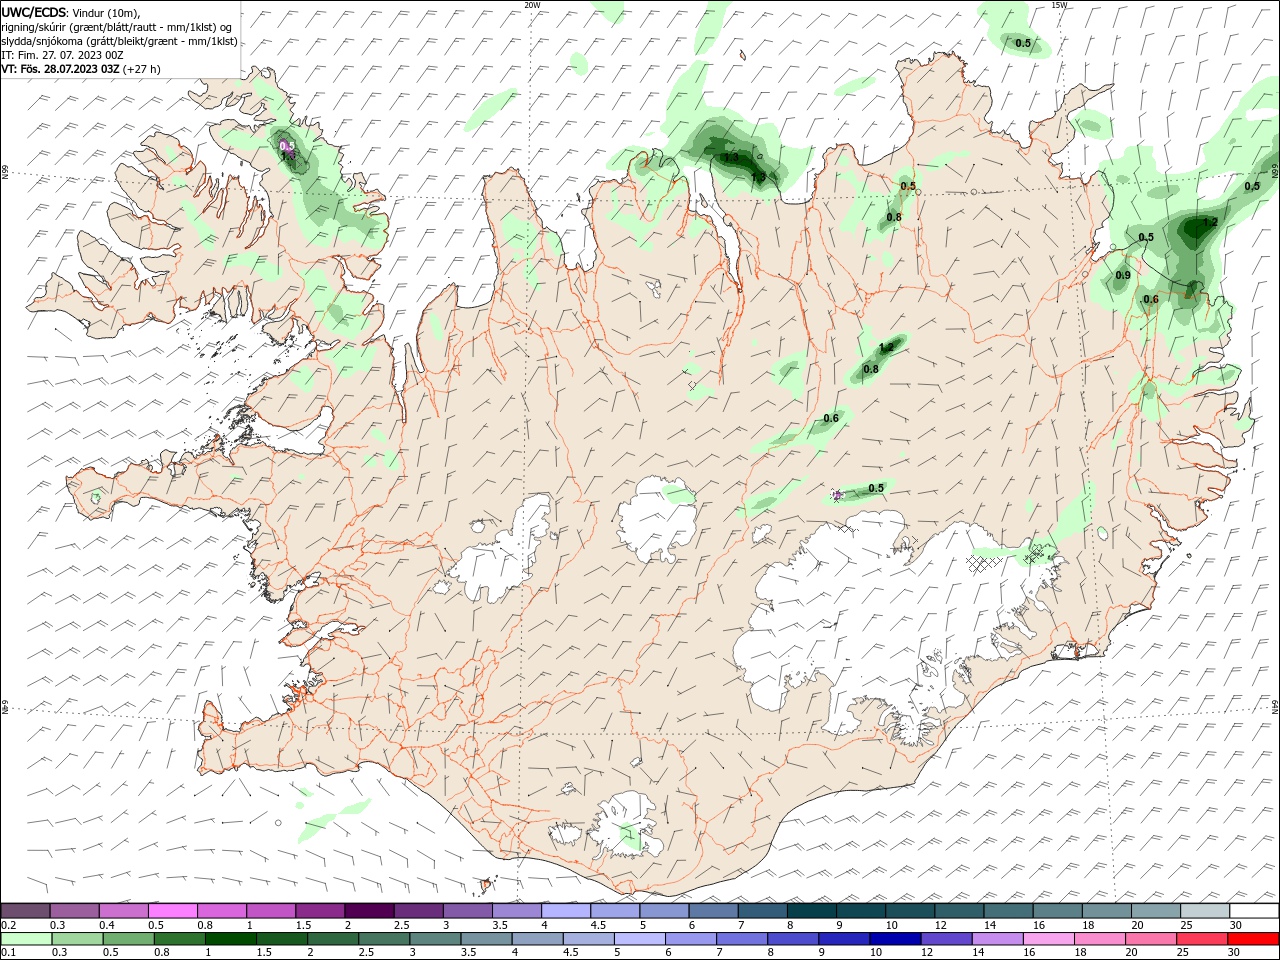This screenshot has height=960, width=1280.
Task: Click the 'rigning/skúrir' legend description line
Action: [x=117, y=27]
